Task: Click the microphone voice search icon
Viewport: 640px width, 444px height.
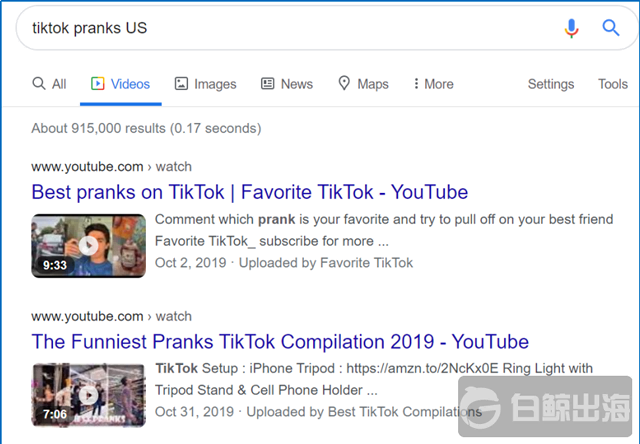Action: pos(571,28)
